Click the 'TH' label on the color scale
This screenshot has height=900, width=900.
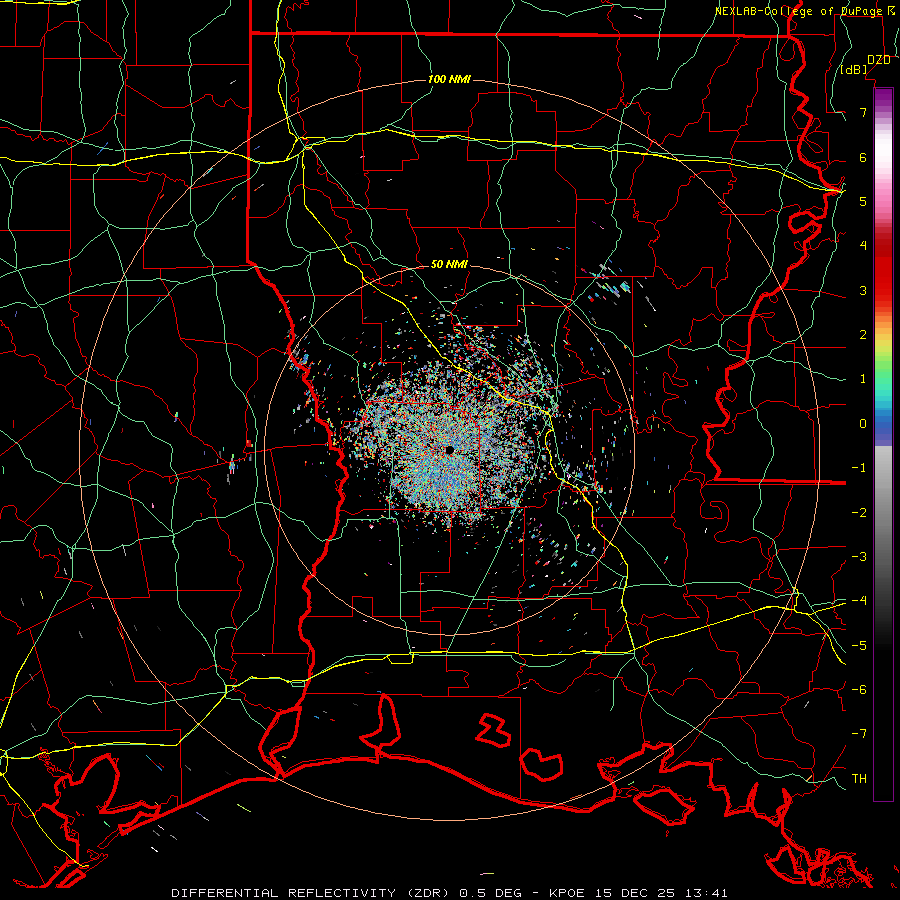click(859, 779)
